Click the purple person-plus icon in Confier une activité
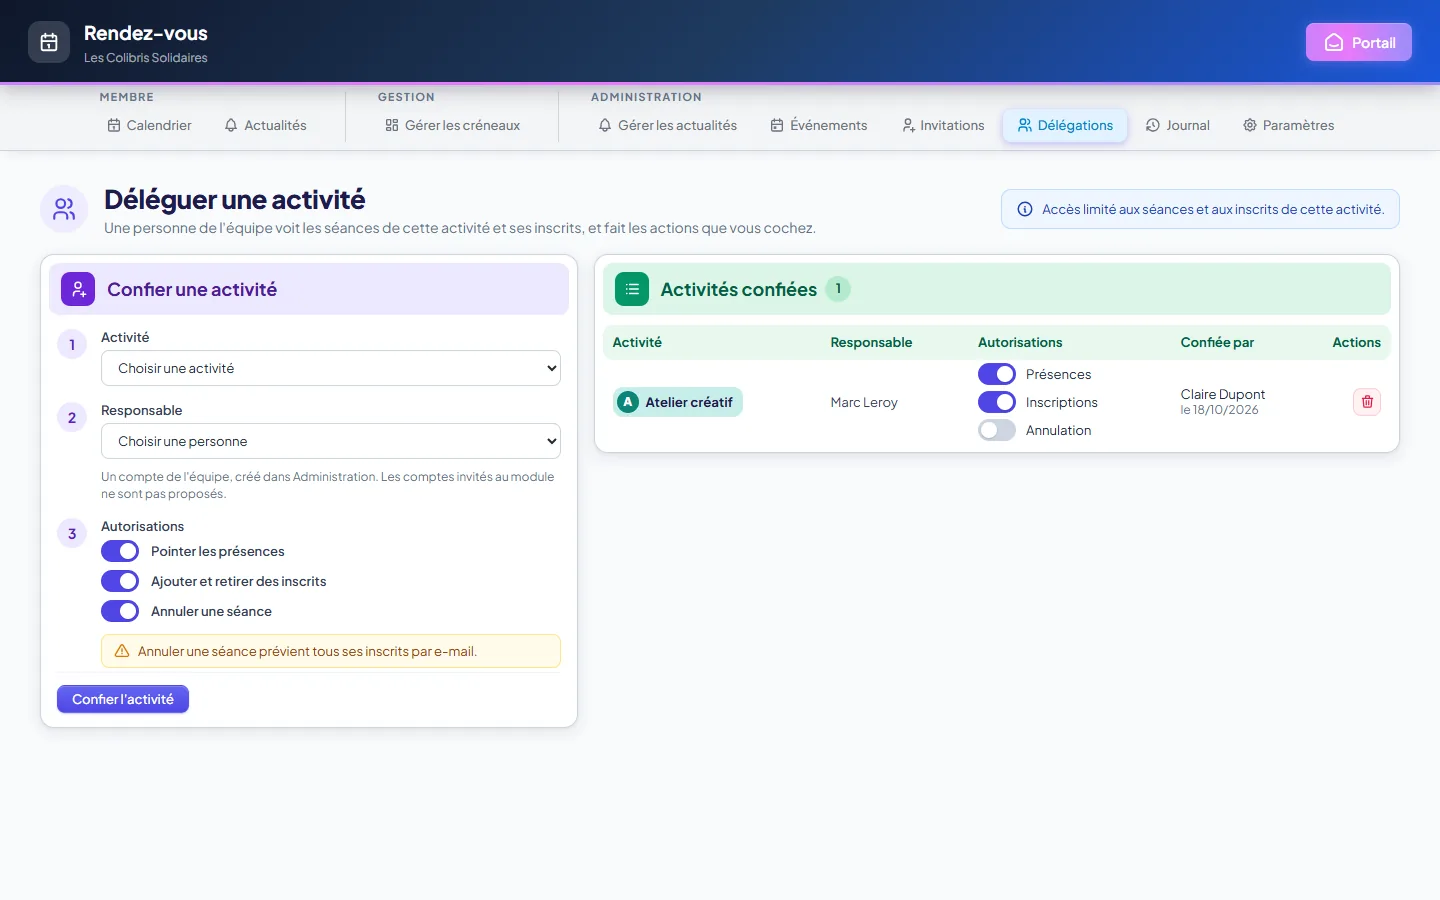This screenshot has width=1440, height=900. click(x=78, y=289)
